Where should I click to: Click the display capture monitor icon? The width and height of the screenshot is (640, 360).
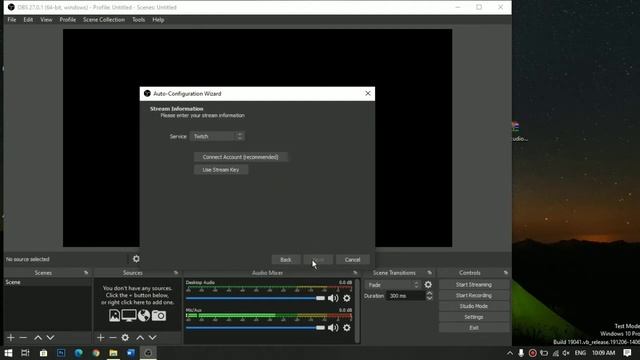(129, 316)
